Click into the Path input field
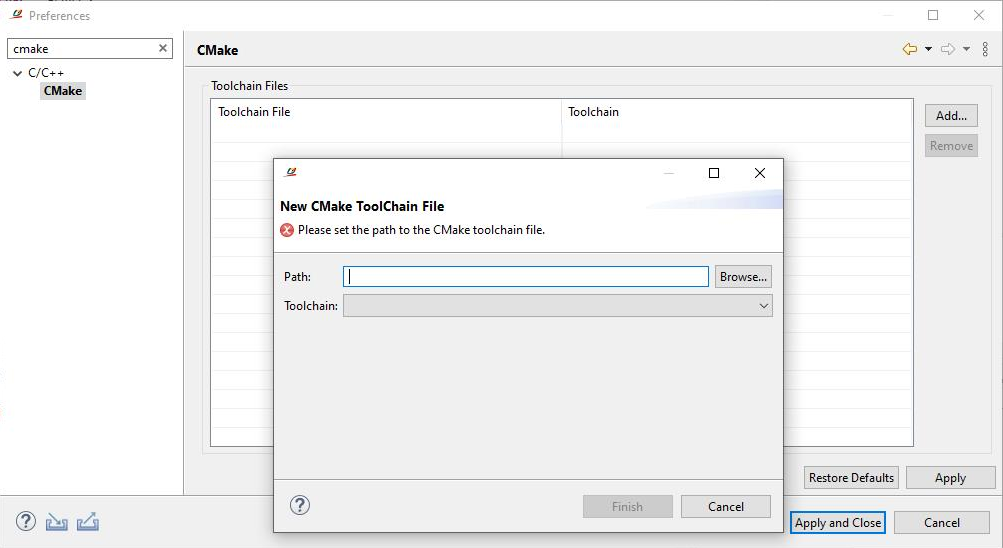 click(x=526, y=277)
